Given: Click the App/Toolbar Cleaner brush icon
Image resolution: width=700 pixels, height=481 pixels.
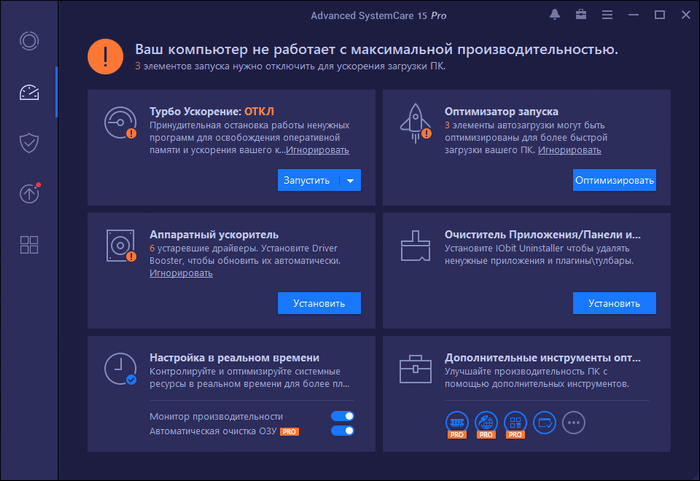Looking at the screenshot, I should tap(415, 246).
